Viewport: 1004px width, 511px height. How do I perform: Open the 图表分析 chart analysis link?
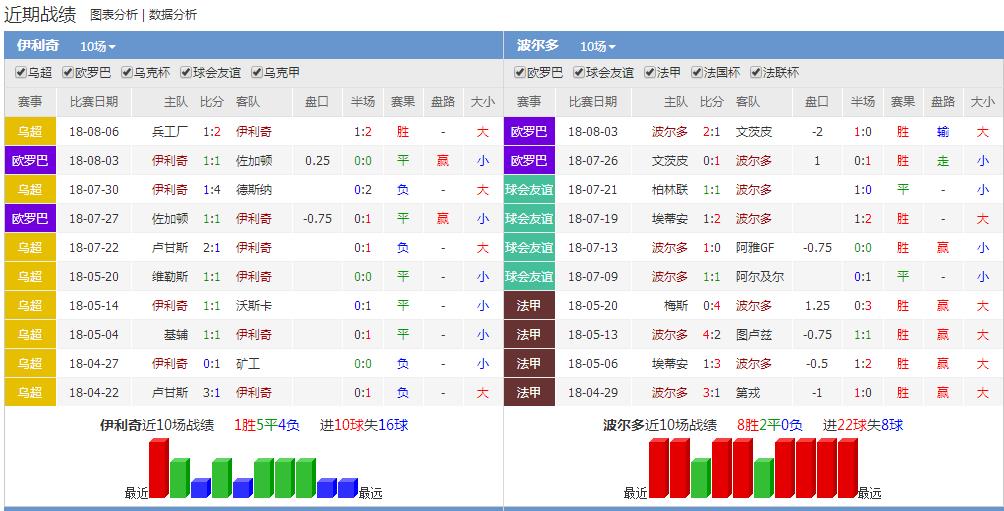(114, 15)
